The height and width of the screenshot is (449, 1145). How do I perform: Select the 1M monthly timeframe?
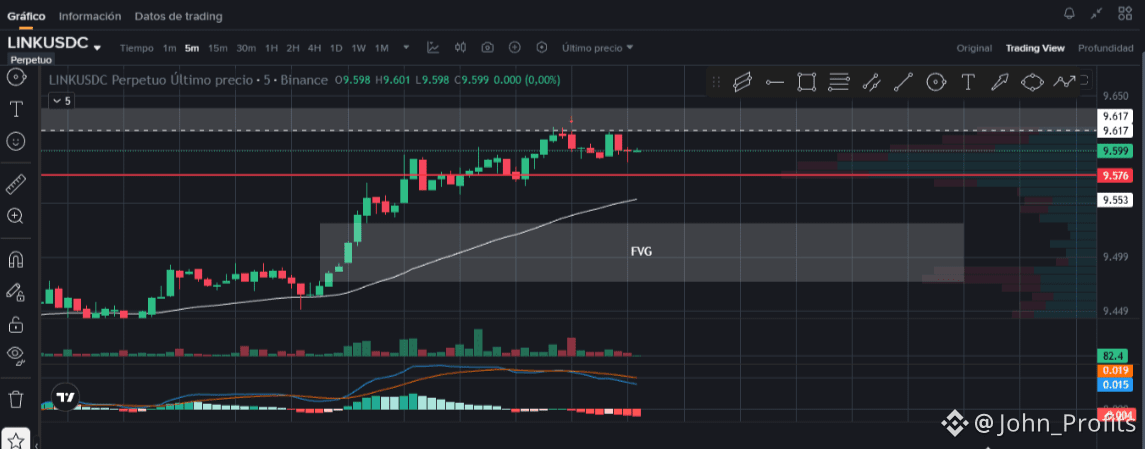tap(382, 48)
